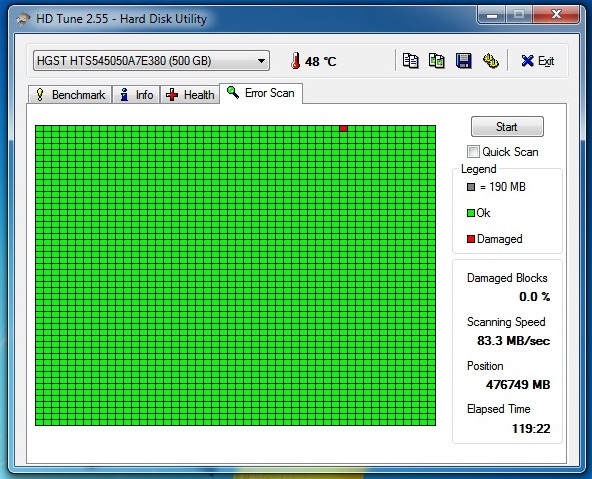Switch to the Benchmark tab
592x479 pixels.
(x=70, y=95)
